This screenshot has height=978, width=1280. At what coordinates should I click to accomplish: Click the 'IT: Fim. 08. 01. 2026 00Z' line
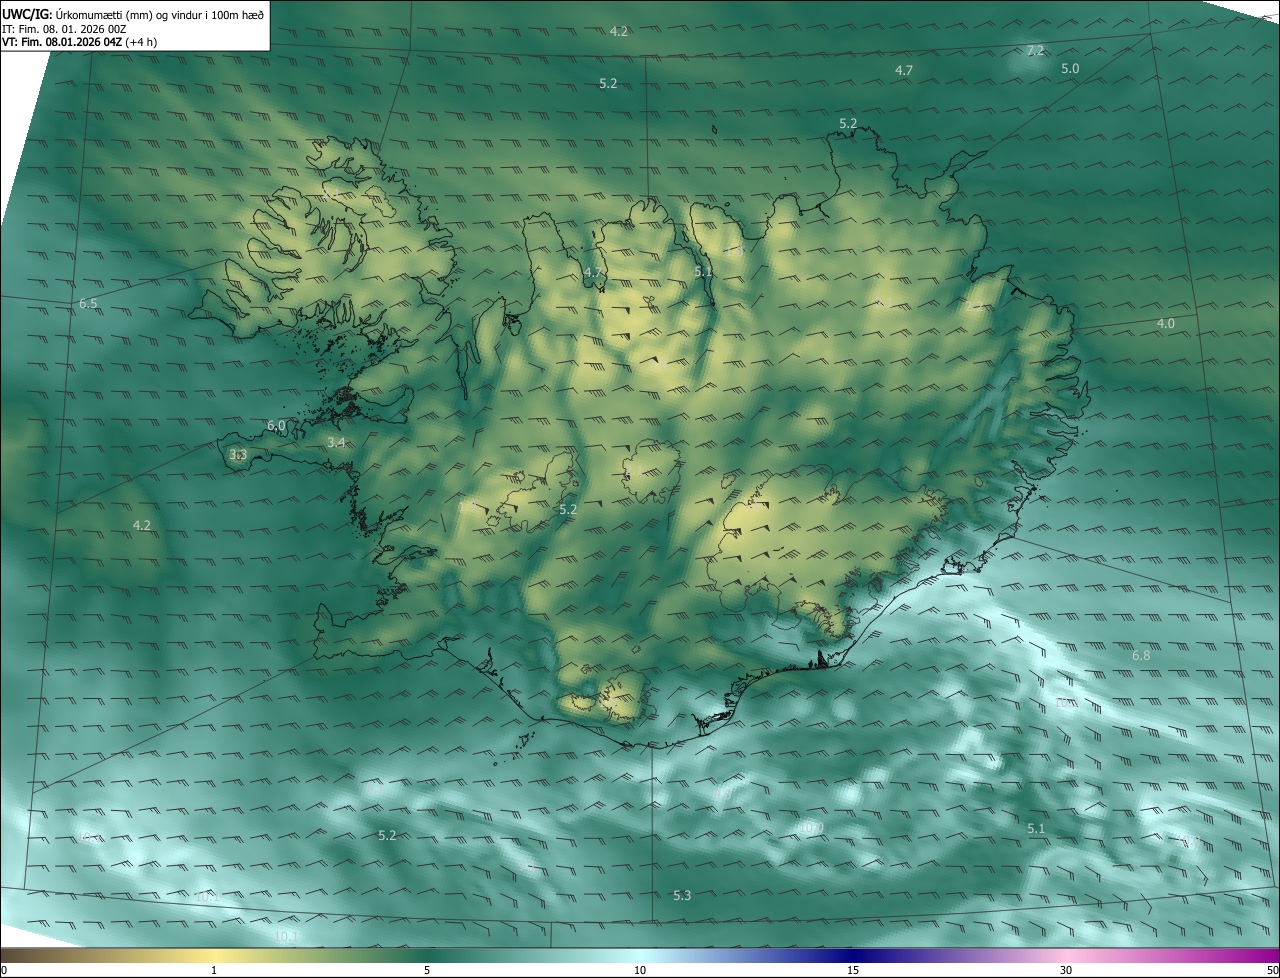coord(64,29)
